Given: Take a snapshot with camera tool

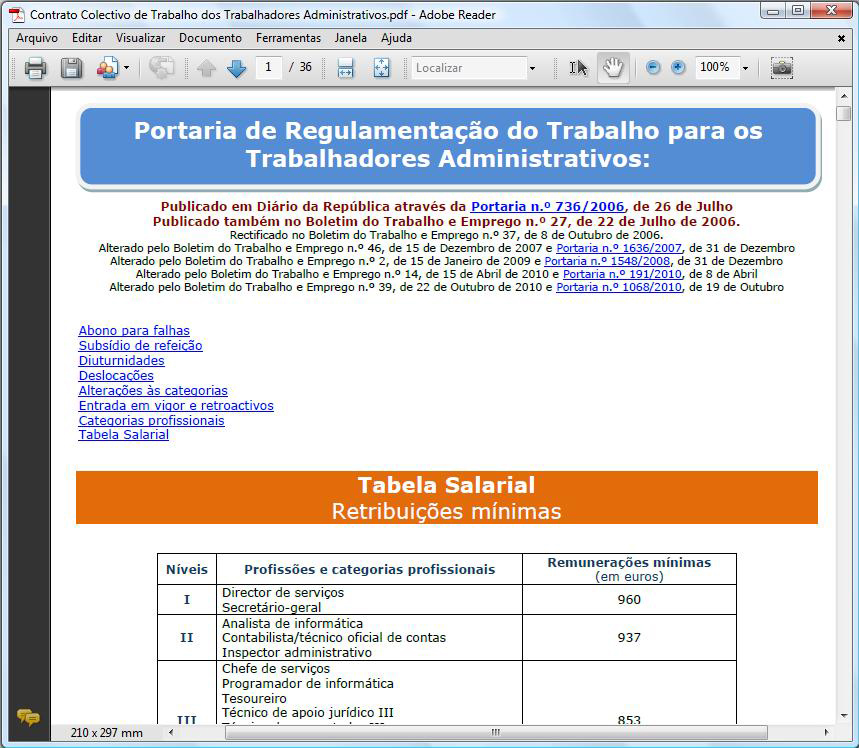Looking at the screenshot, I should coord(782,68).
